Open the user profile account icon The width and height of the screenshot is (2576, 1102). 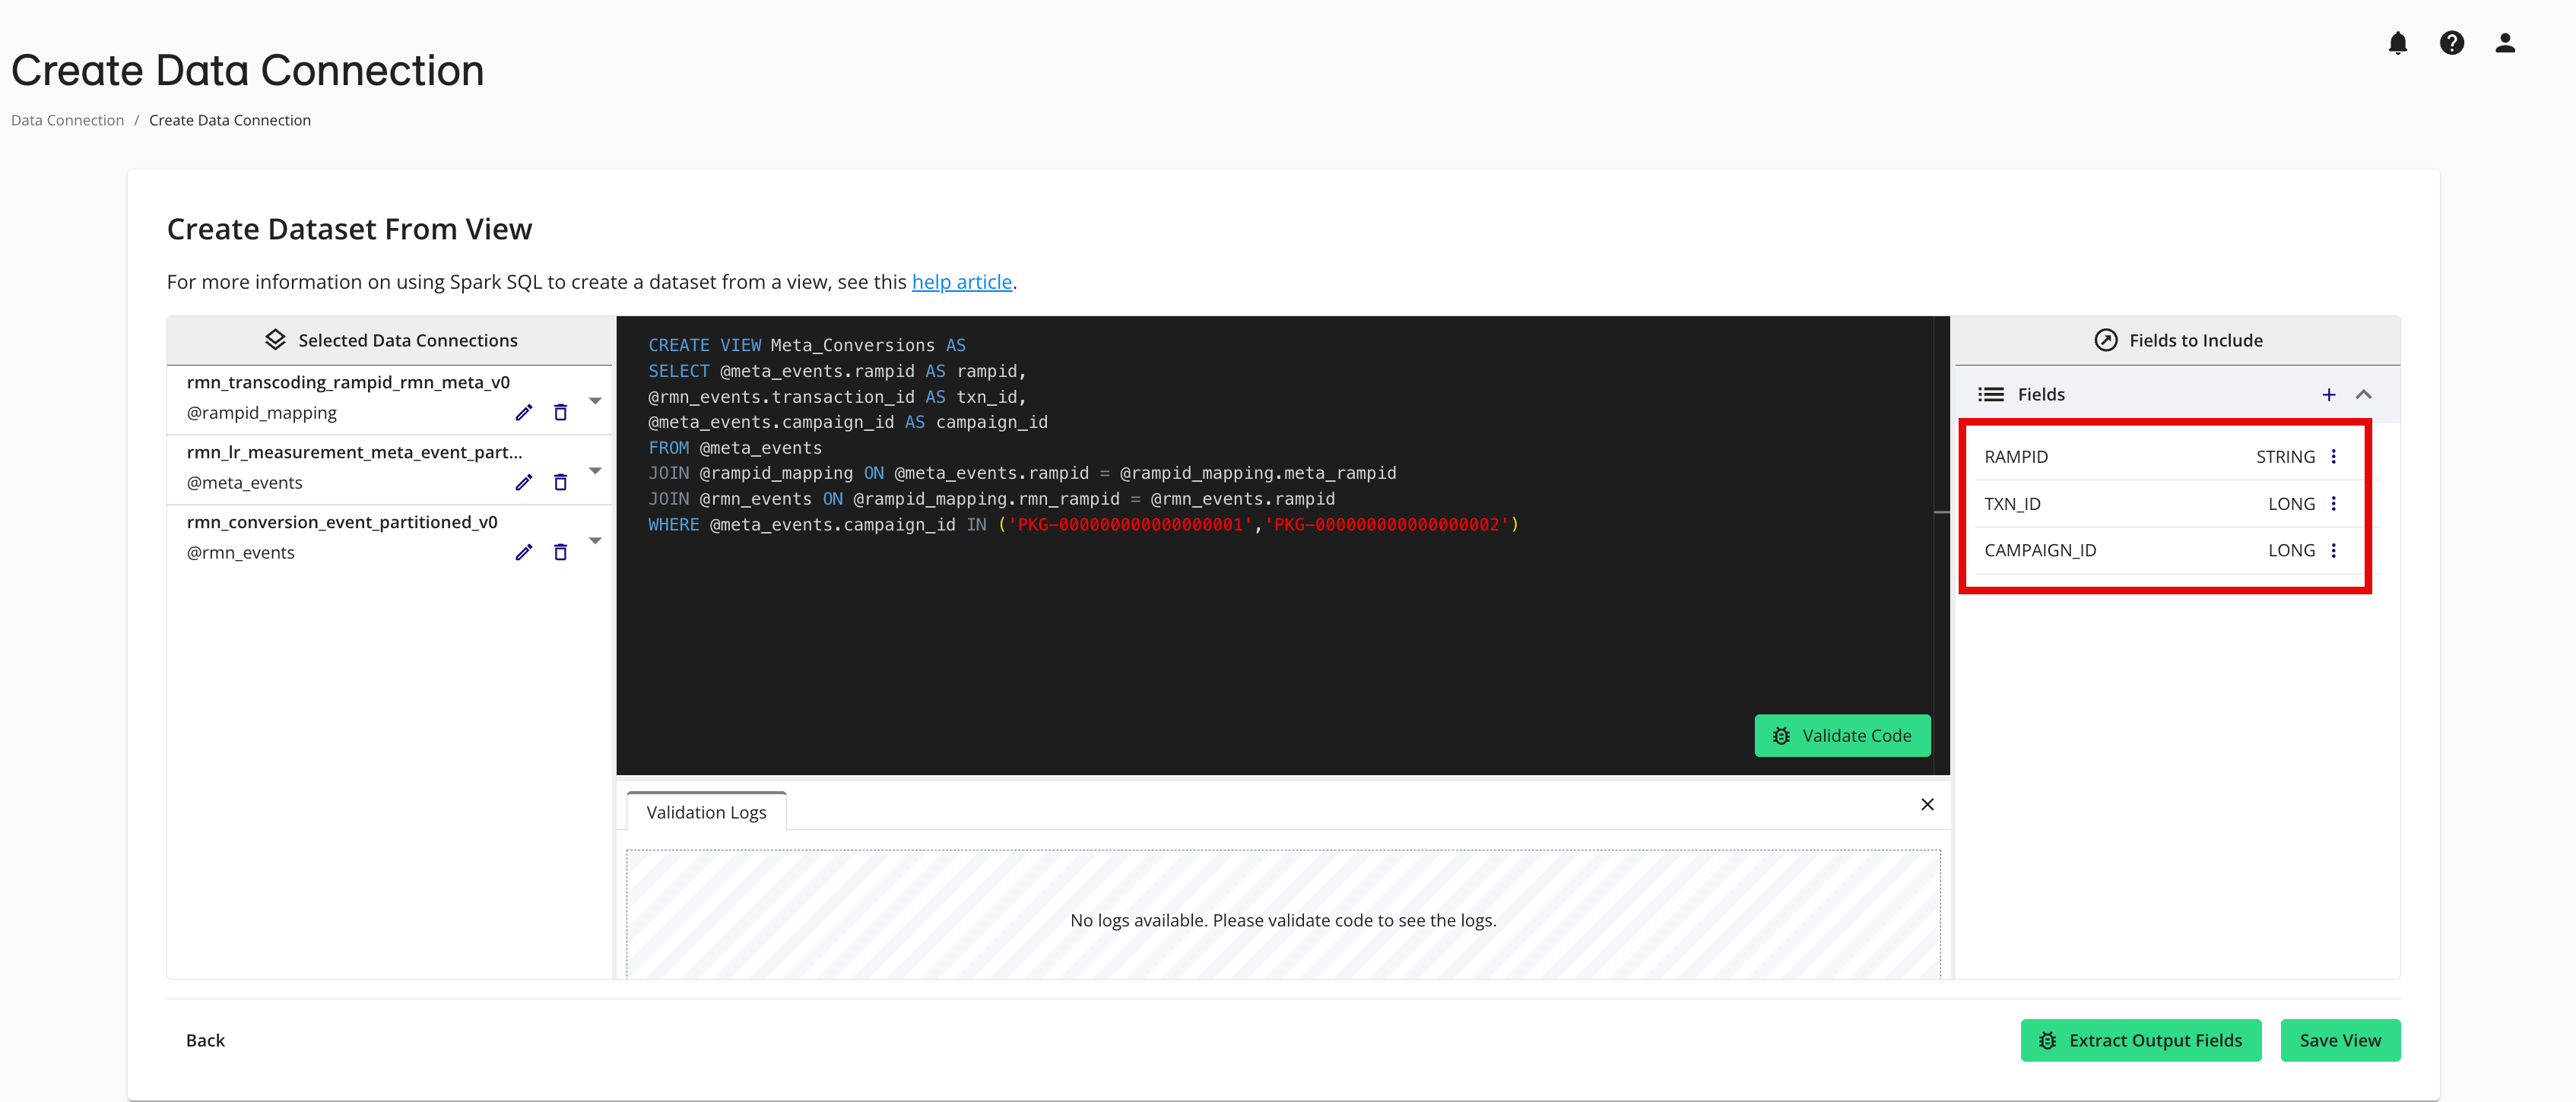click(x=2505, y=42)
